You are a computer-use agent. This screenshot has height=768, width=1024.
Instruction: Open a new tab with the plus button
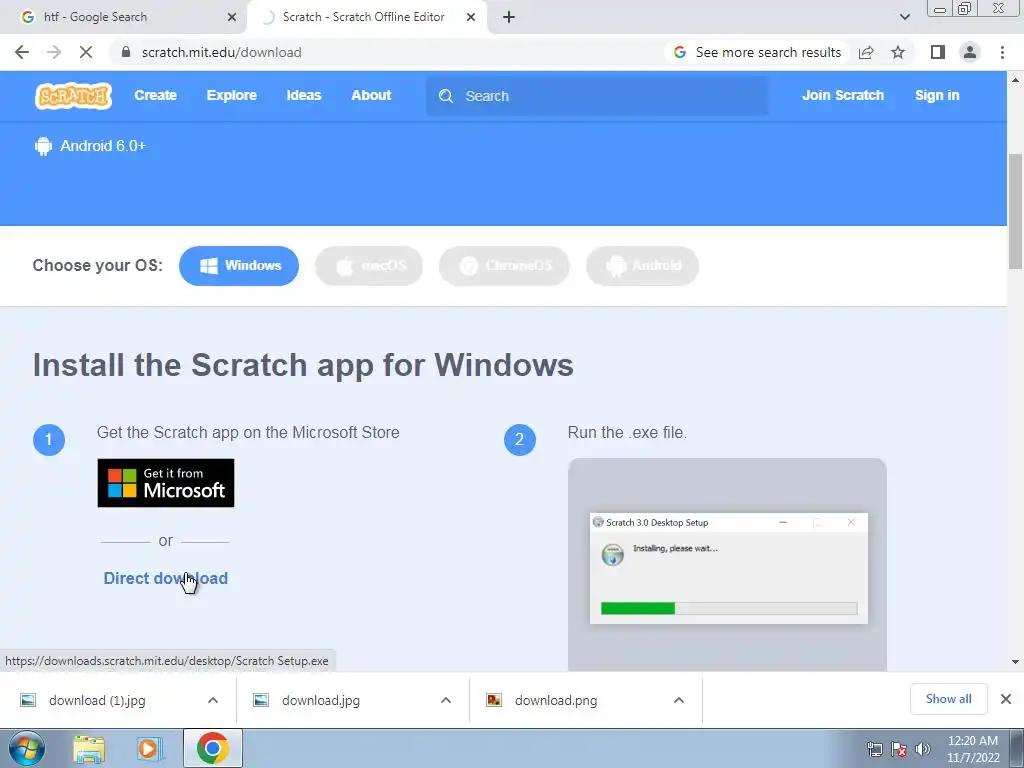[x=509, y=17]
